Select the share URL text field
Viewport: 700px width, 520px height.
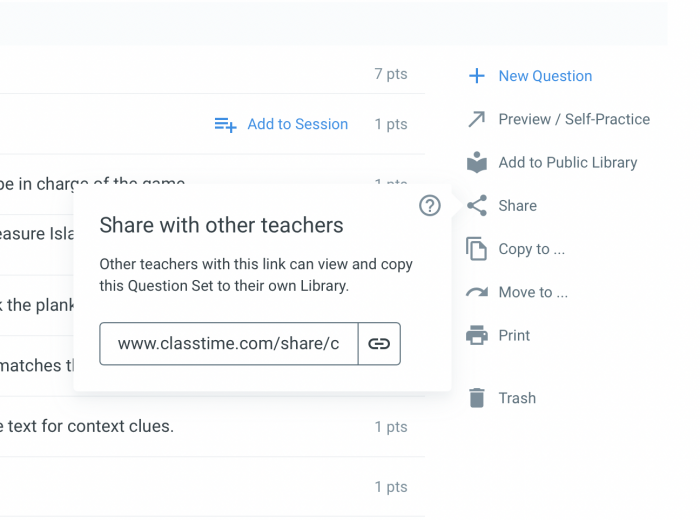[x=229, y=344]
